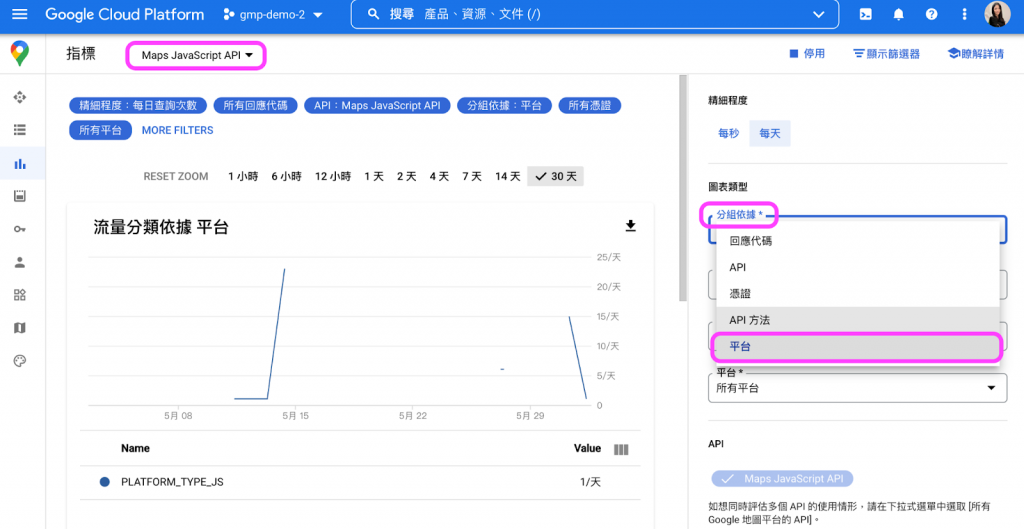1024x529 pixels.
Task: Click the 停用 disable button
Action: pos(807,54)
